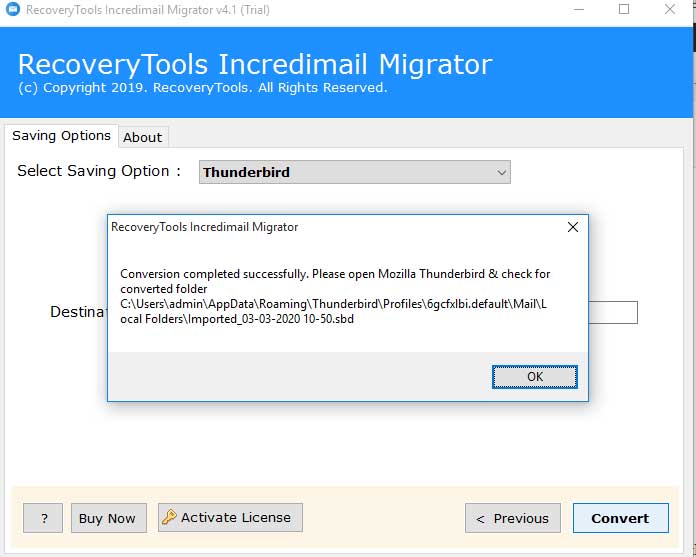Click the Buy Now button
Viewport: 696px width, 557px height.
click(x=109, y=518)
